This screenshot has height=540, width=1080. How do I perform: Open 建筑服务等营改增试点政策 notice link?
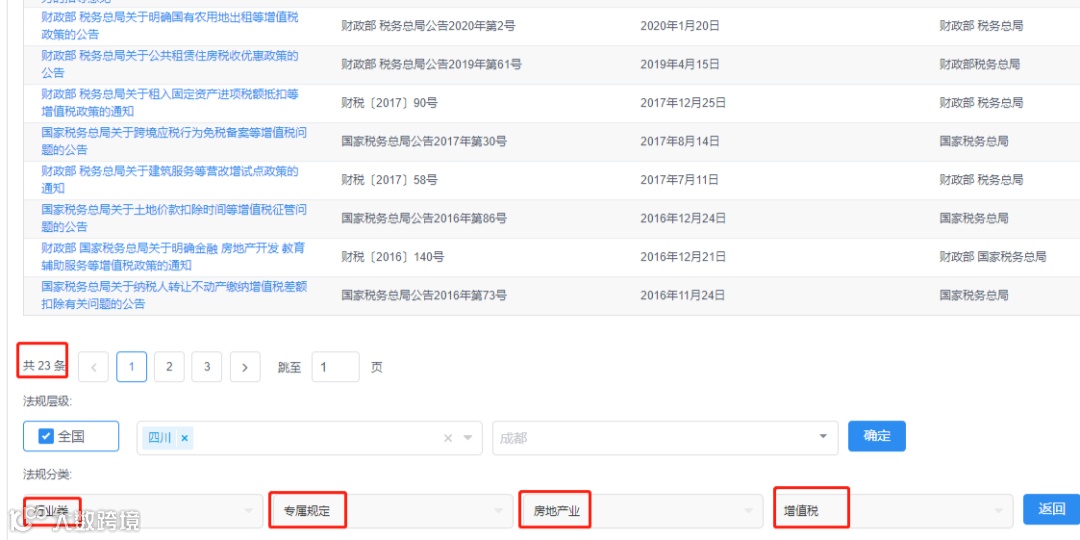[170, 180]
